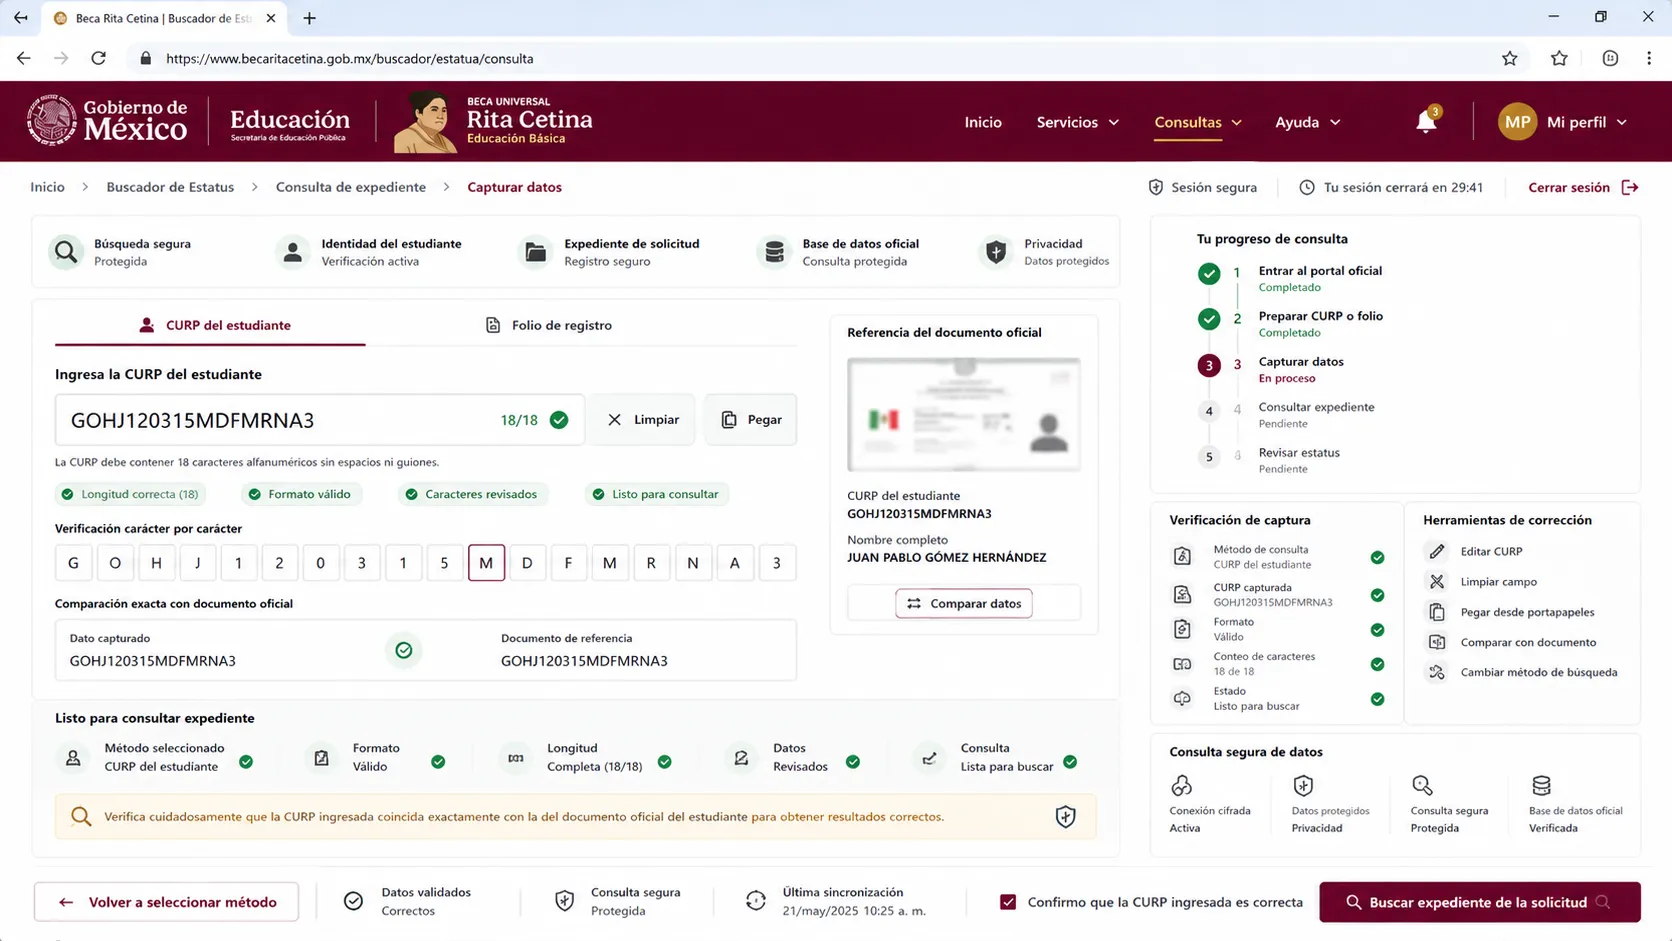
Task: Open the Buscador de Estatus breadcrumb
Action: (170, 187)
